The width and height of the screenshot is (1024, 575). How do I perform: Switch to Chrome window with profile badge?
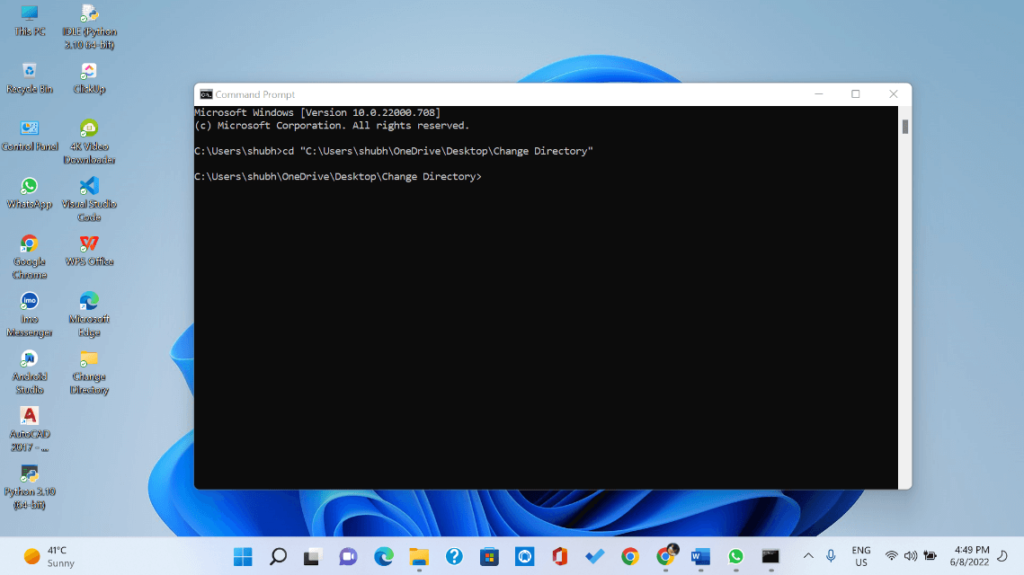665,556
